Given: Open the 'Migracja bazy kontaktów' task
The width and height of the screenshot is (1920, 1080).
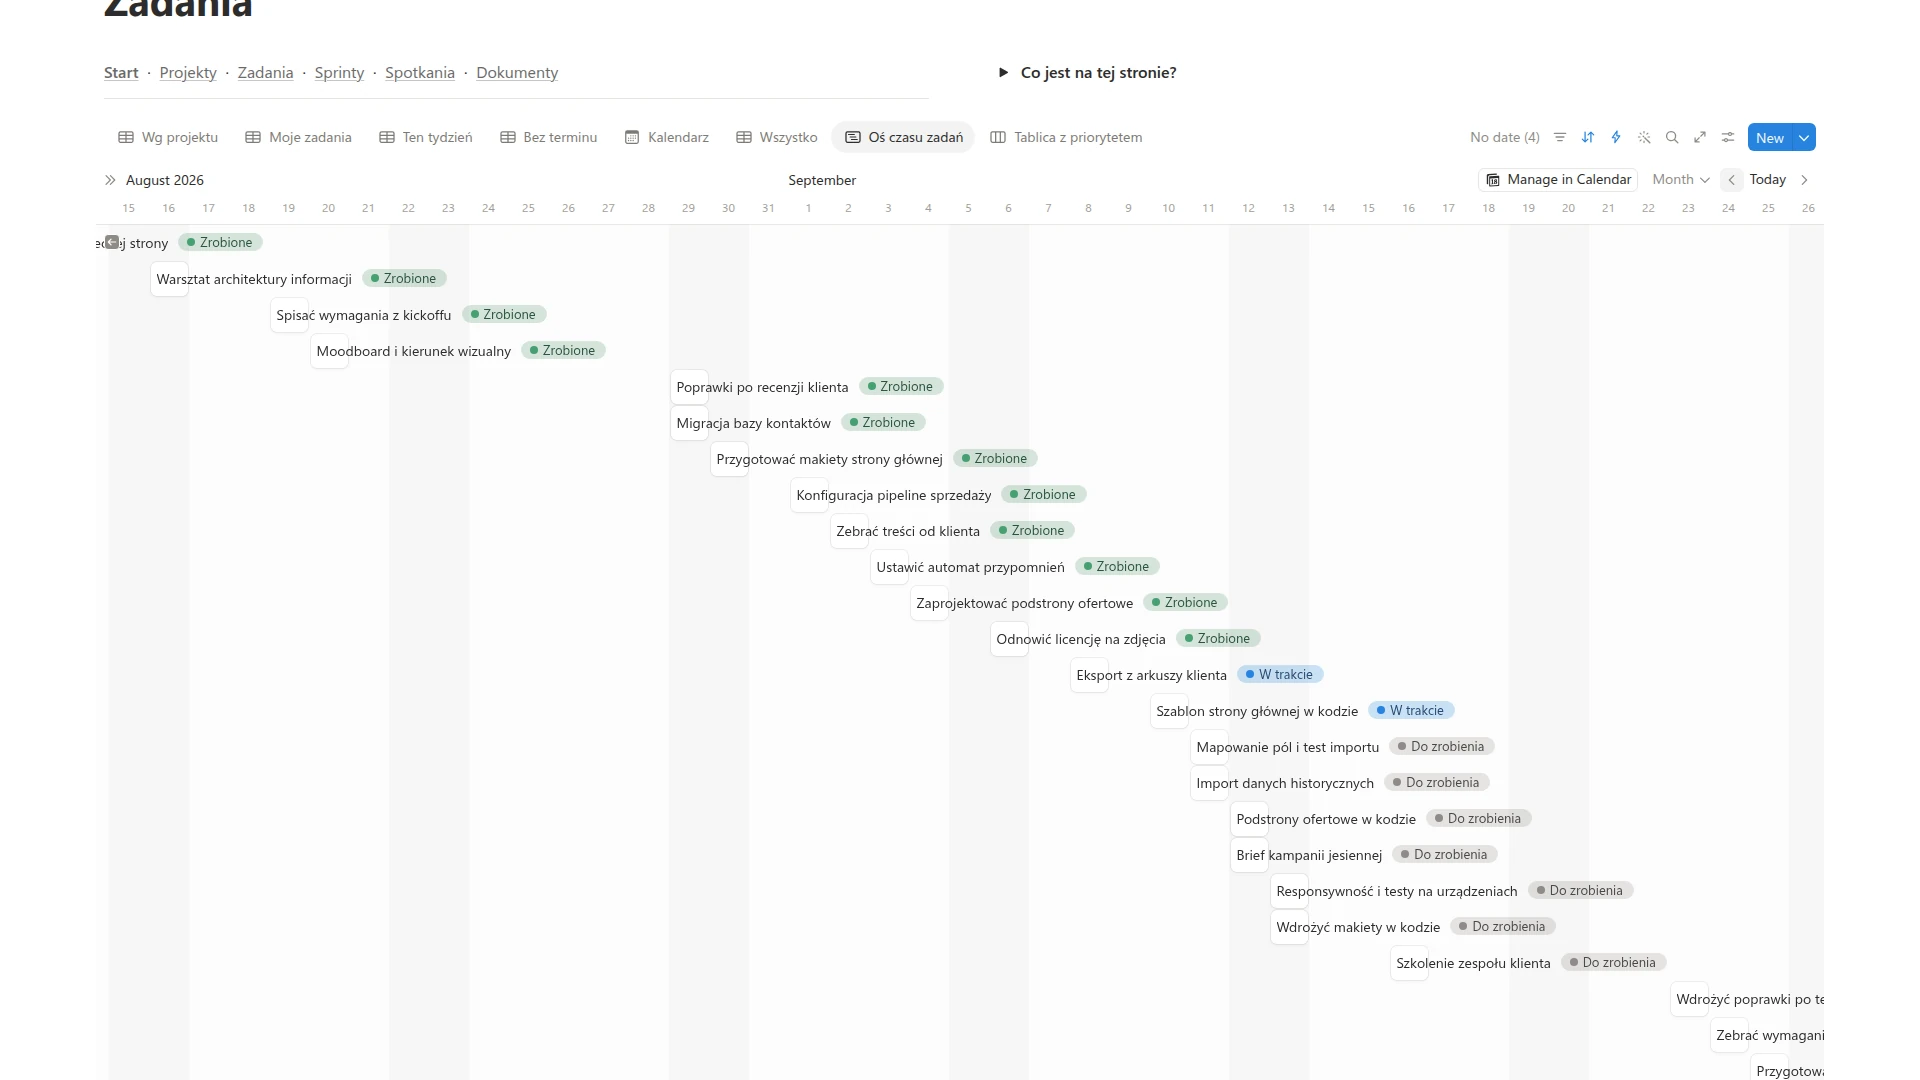Looking at the screenshot, I should tap(753, 423).
